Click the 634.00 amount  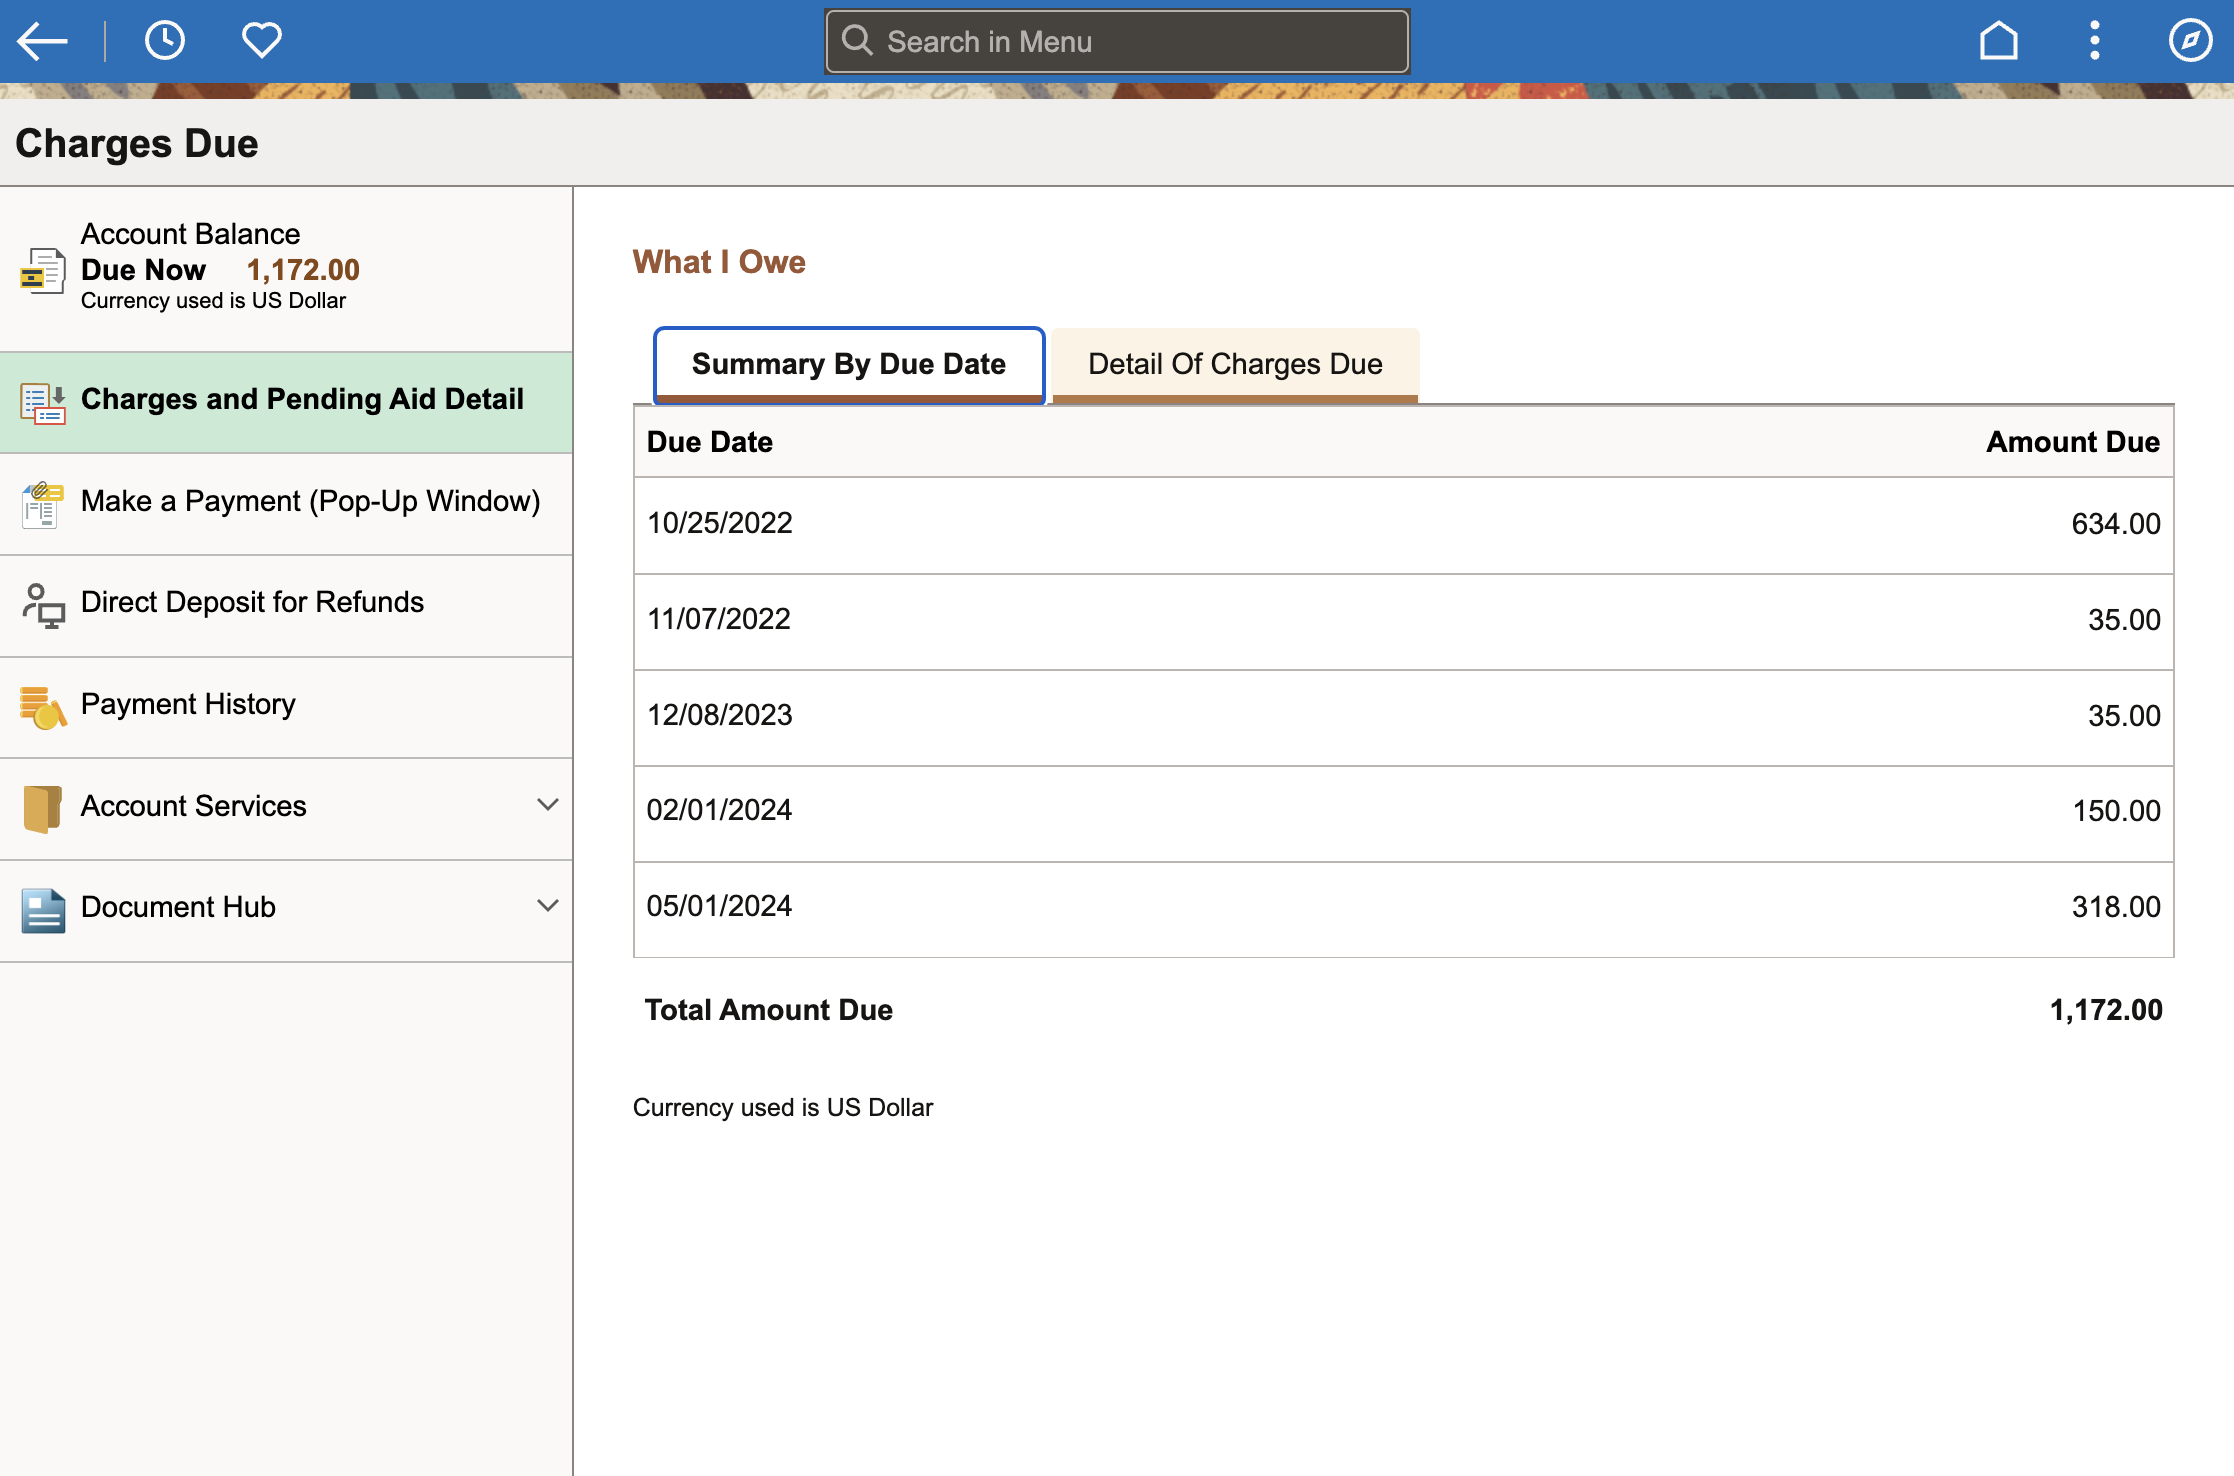coord(2115,524)
